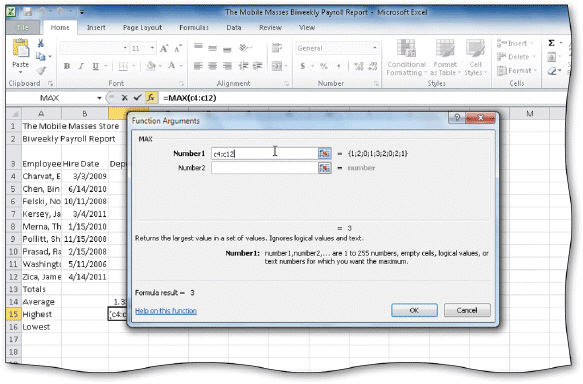Image resolution: width=583 pixels, height=384 pixels.
Task: Click Cancel in Function Arguments dialog
Action: [467, 310]
